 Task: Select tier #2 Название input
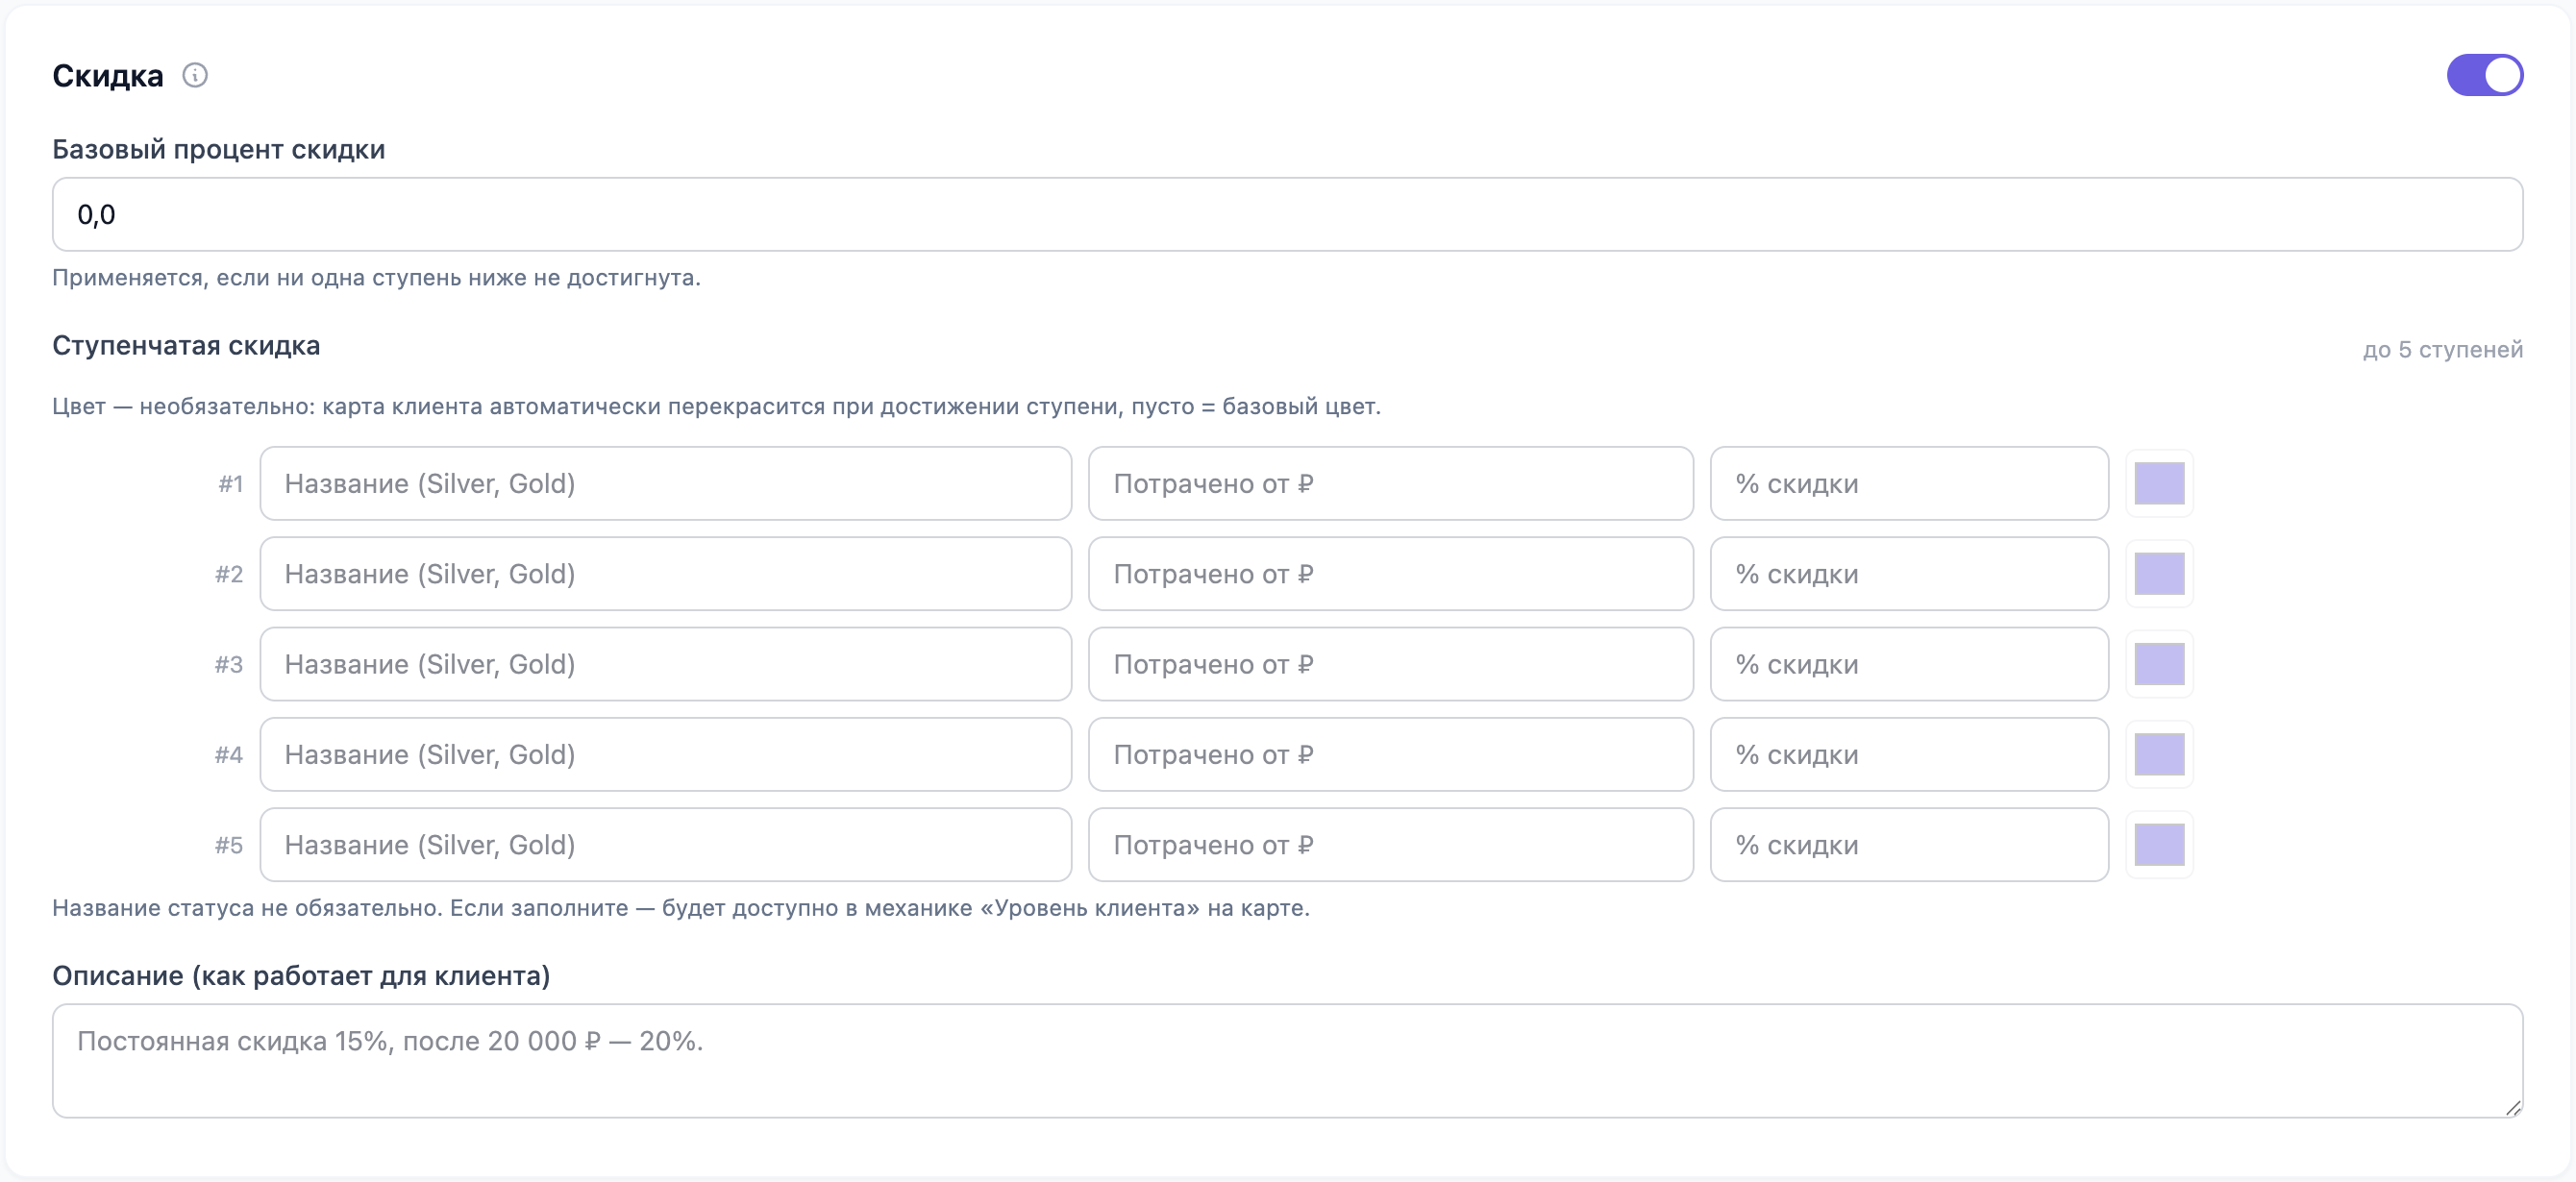[x=666, y=574]
